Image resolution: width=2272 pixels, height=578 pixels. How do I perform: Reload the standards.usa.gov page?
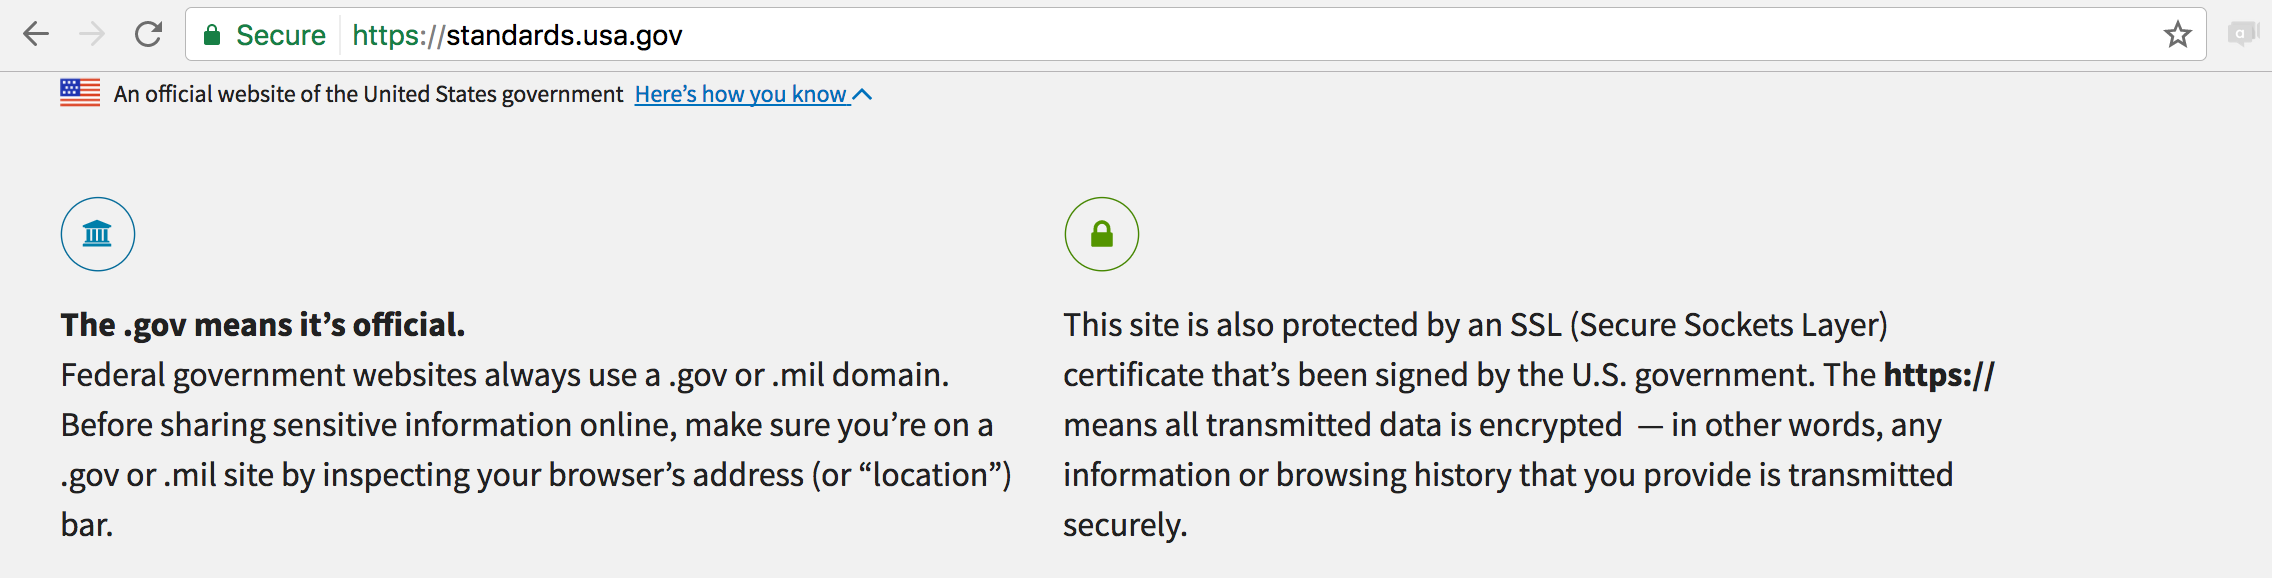146,33
